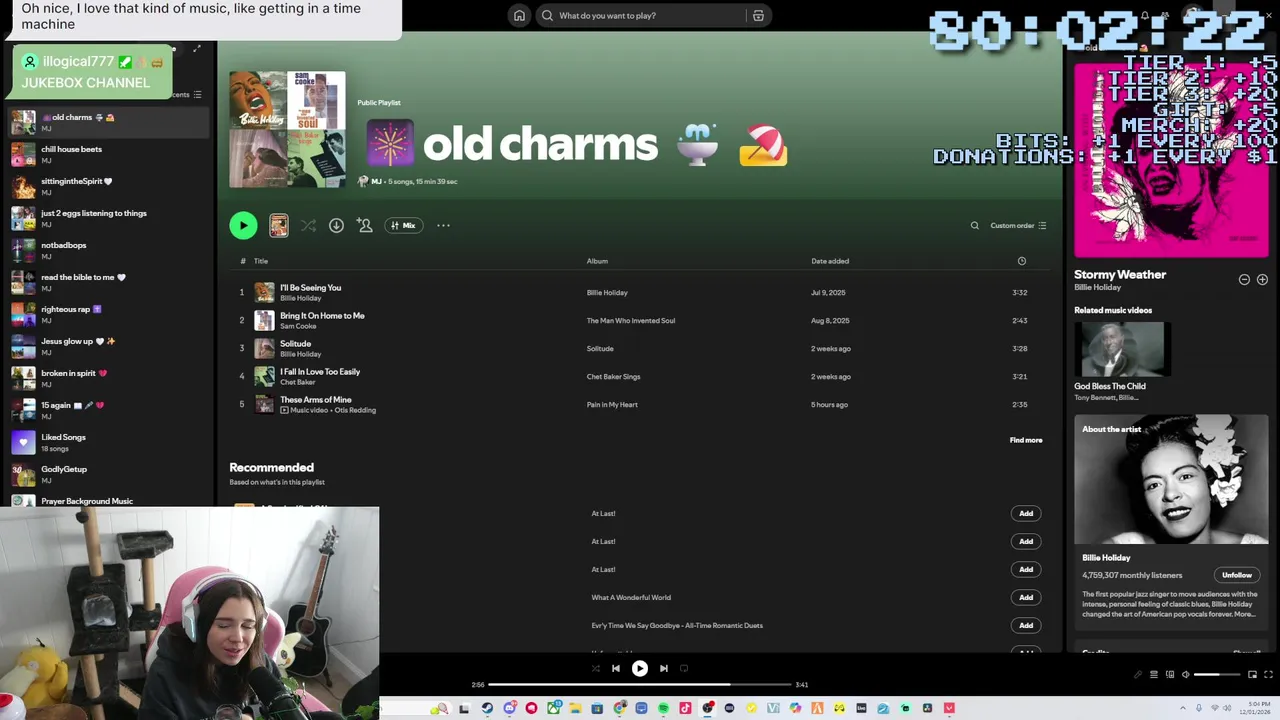
Task: Open 'read the bible to me' playlist
Action: (x=108, y=282)
